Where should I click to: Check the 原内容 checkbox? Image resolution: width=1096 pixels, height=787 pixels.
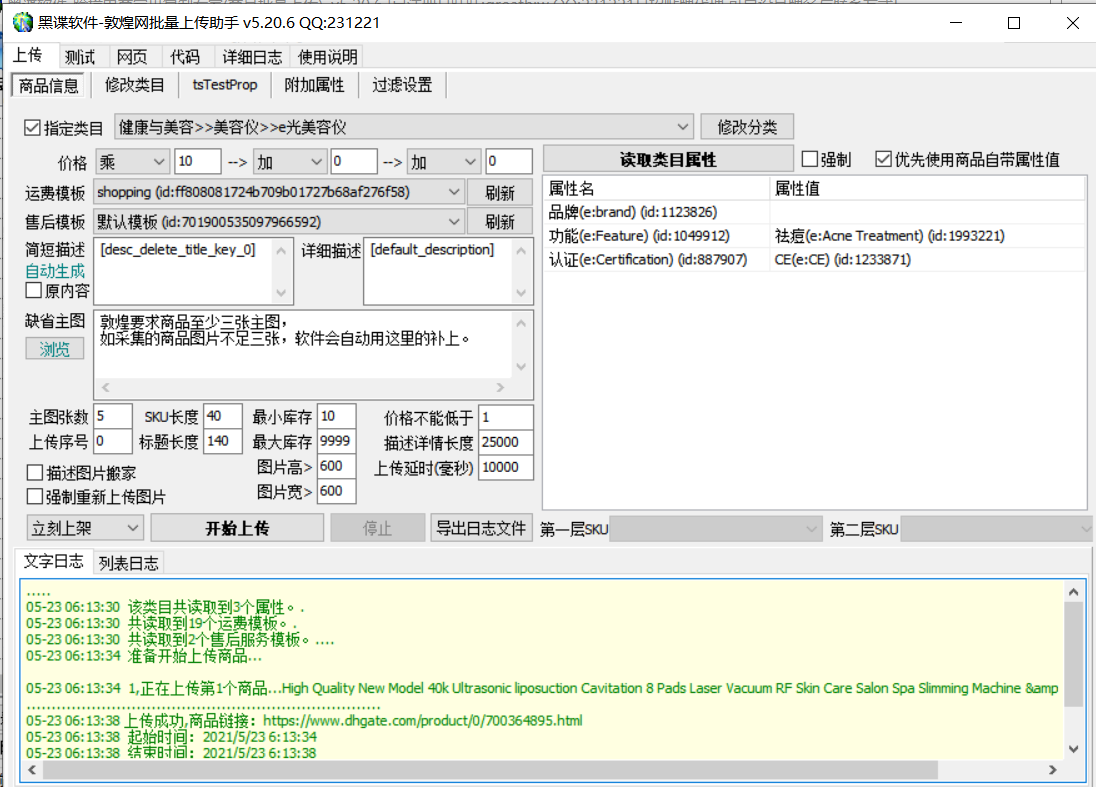point(34,290)
